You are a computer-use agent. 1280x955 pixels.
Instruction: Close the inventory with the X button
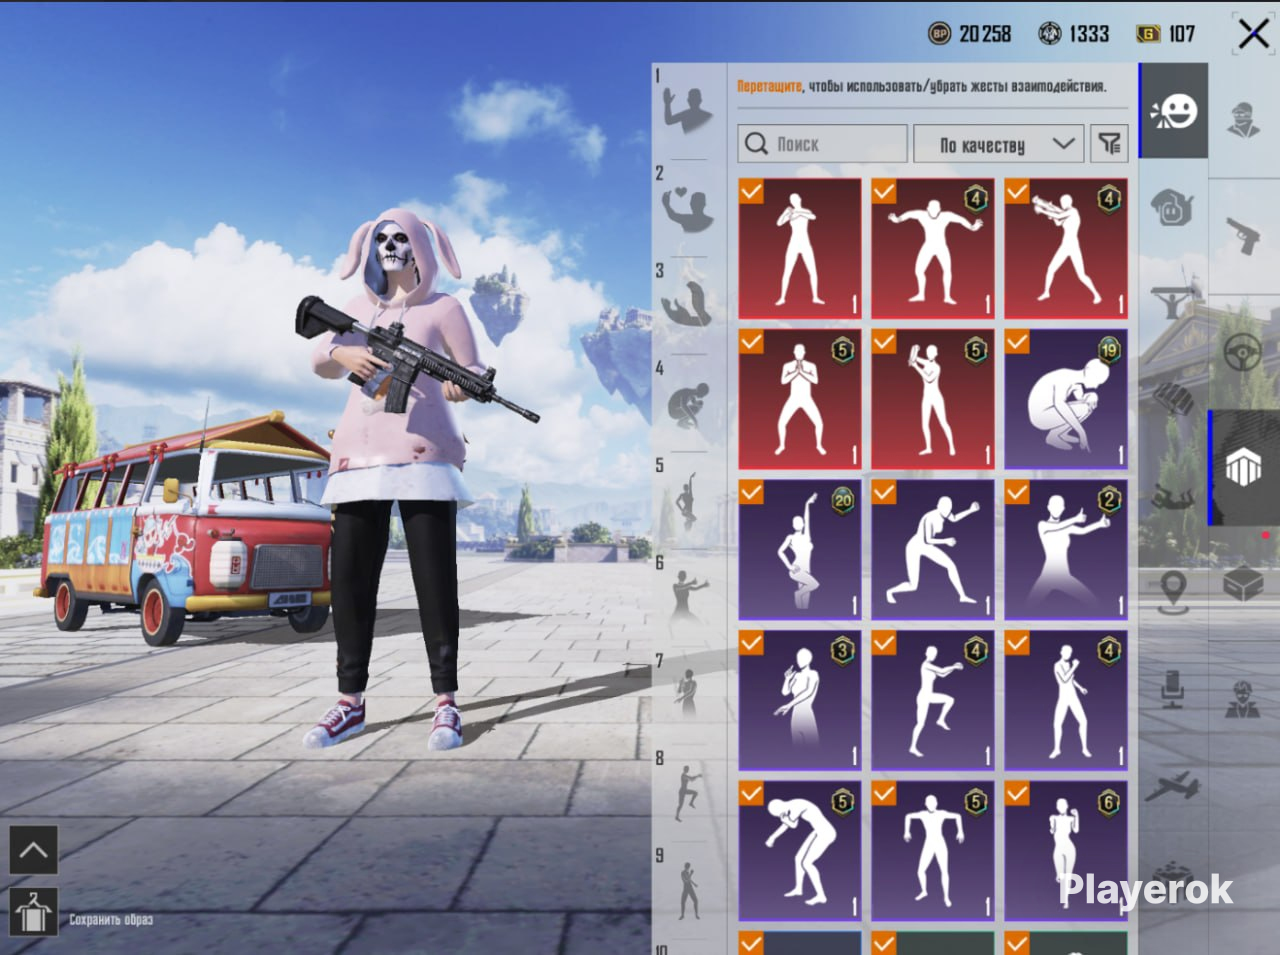tap(1253, 34)
